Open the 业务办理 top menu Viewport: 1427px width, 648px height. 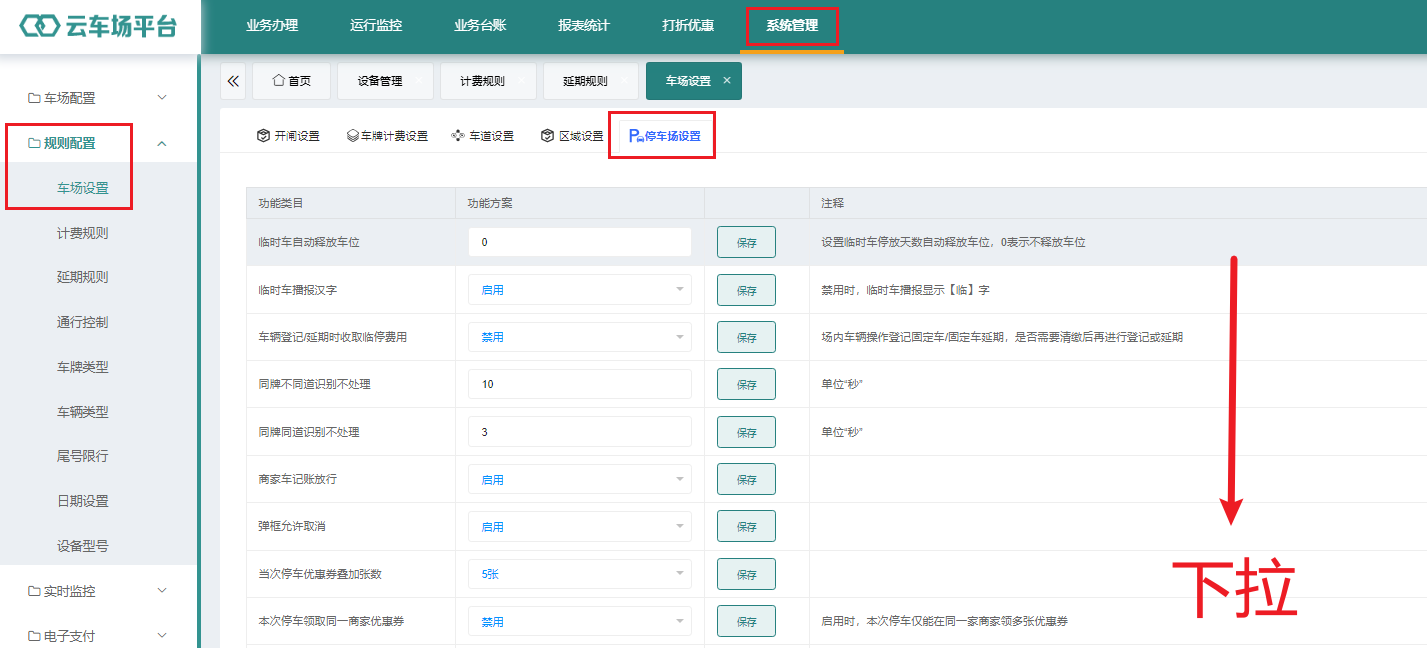pyautogui.click(x=272, y=26)
